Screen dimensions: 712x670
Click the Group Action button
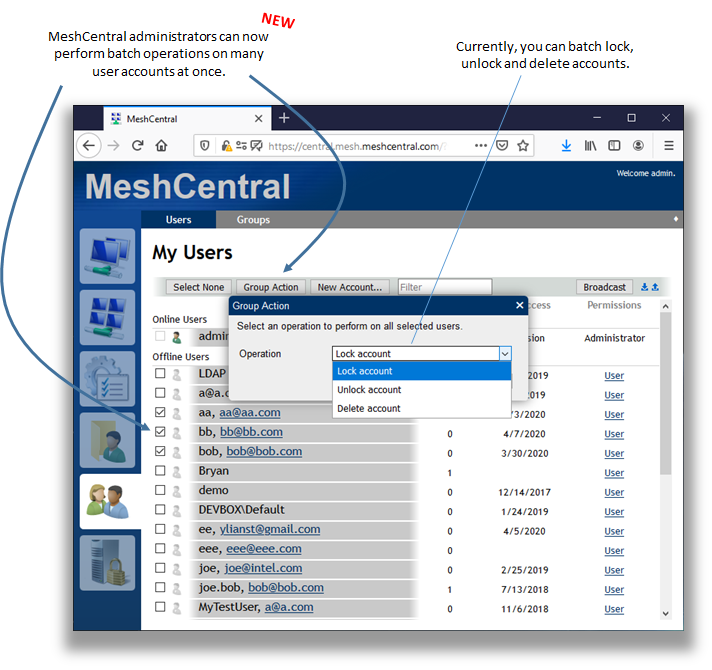[271, 287]
